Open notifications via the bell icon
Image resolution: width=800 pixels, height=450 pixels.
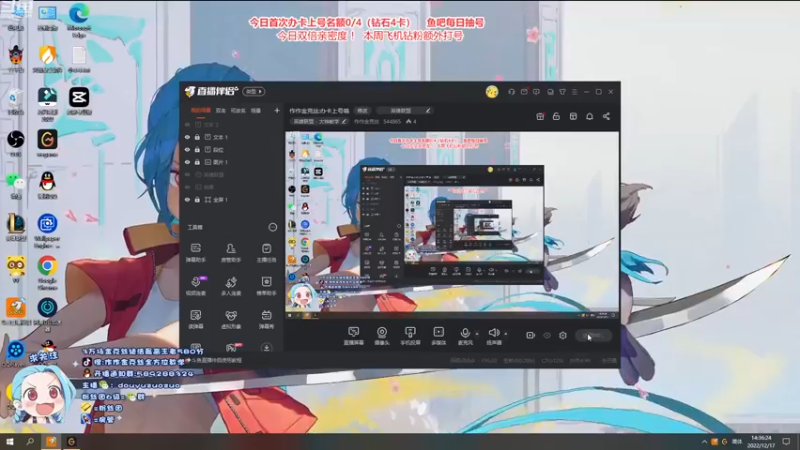[589, 116]
